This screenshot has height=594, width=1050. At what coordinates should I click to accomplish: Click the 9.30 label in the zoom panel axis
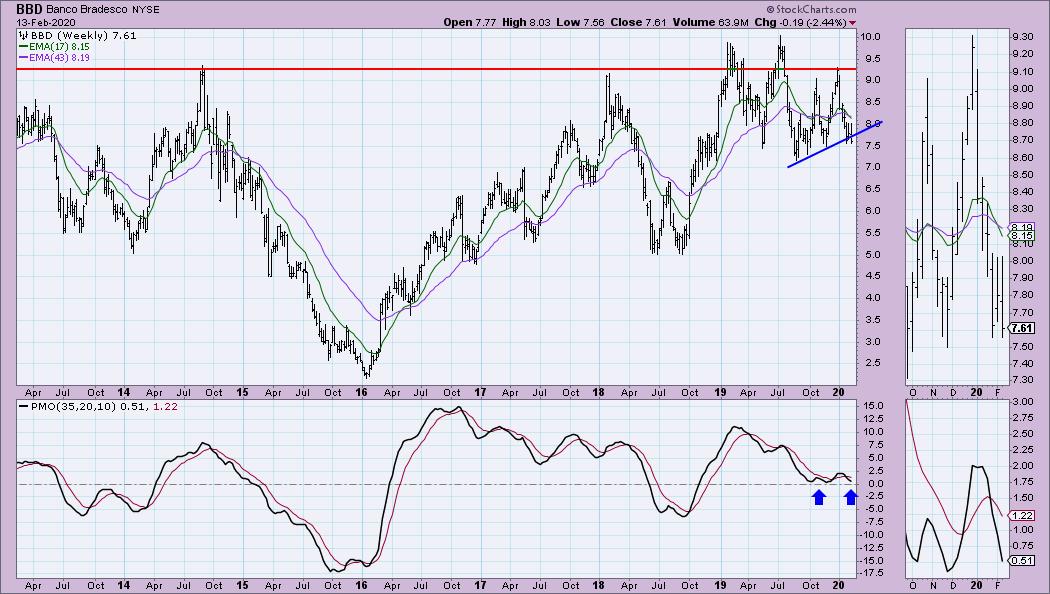1021,36
